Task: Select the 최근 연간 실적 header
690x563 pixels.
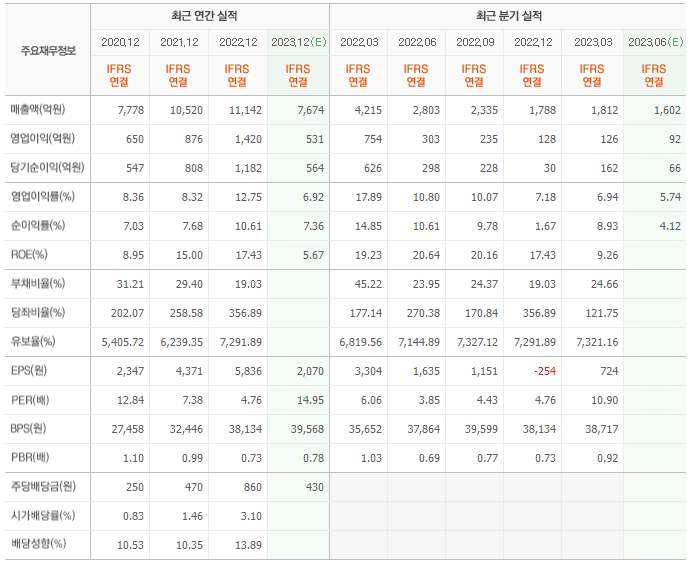Action: pyautogui.click(x=204, y=16)
